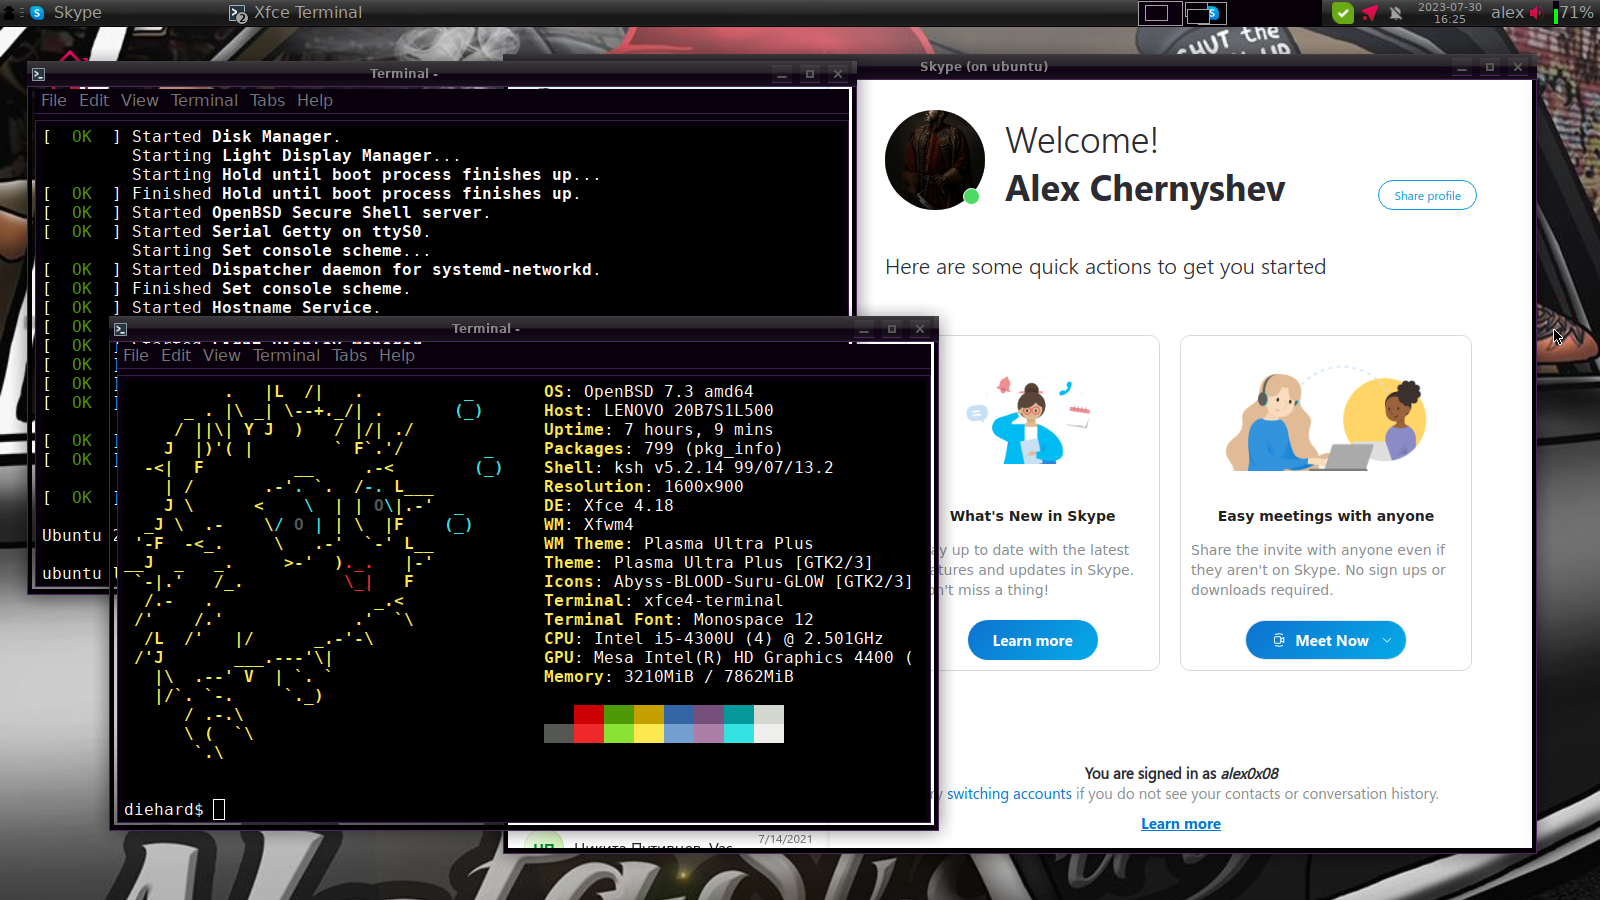The width and height of the screenshot is (1600, 900).
Task: Open Terminal menu in the back Terminal
Action: 204,100
